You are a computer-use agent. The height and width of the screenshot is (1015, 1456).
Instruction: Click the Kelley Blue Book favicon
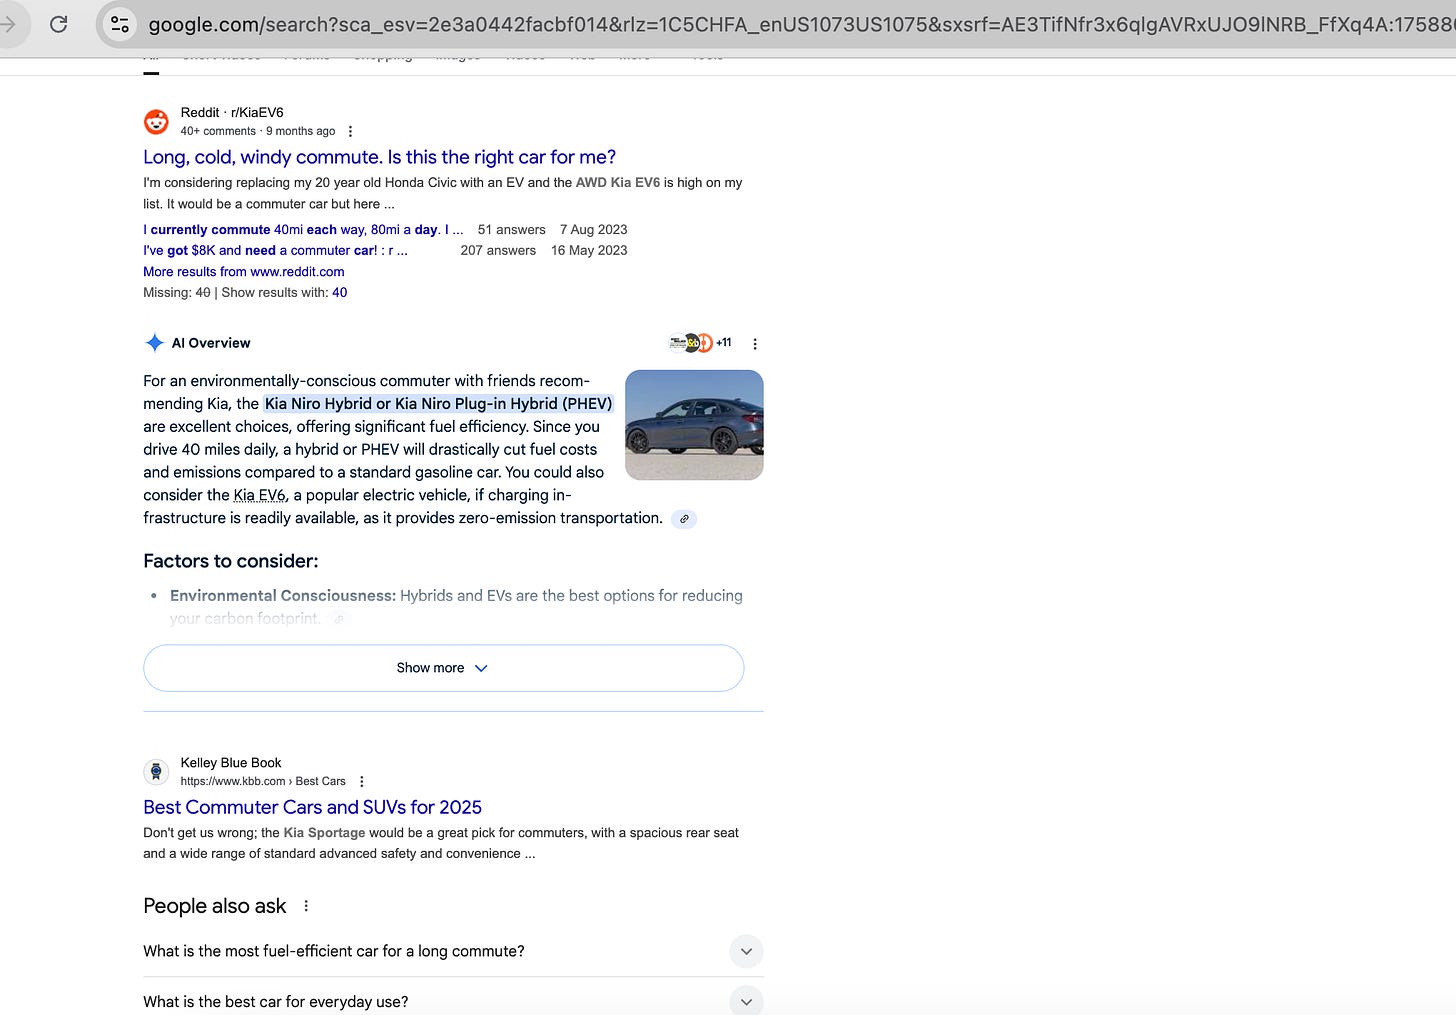156,772
